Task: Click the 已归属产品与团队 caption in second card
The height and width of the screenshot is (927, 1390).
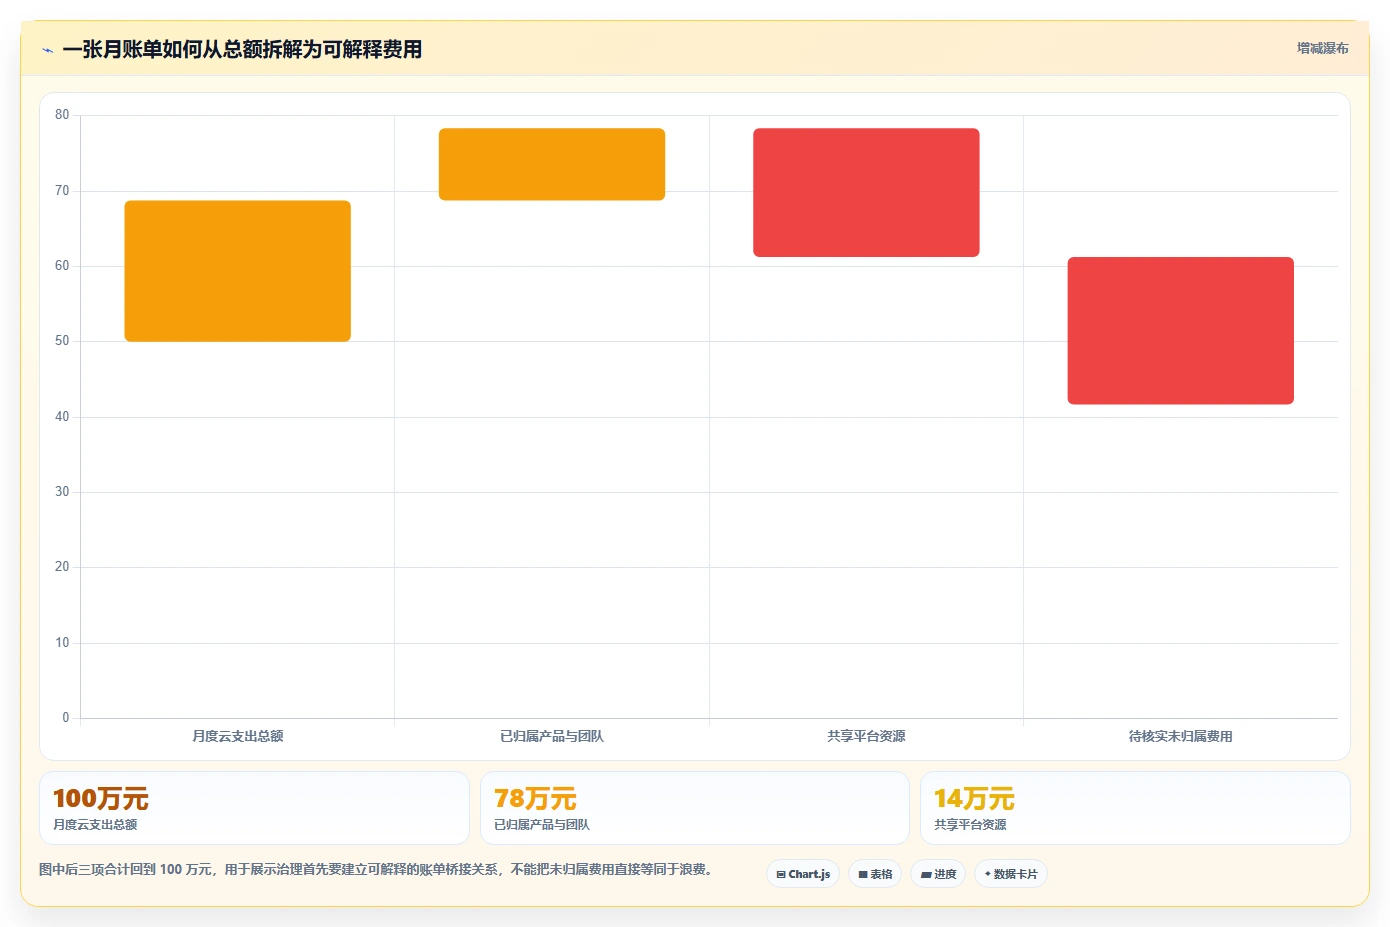Action: pos(542,825)
